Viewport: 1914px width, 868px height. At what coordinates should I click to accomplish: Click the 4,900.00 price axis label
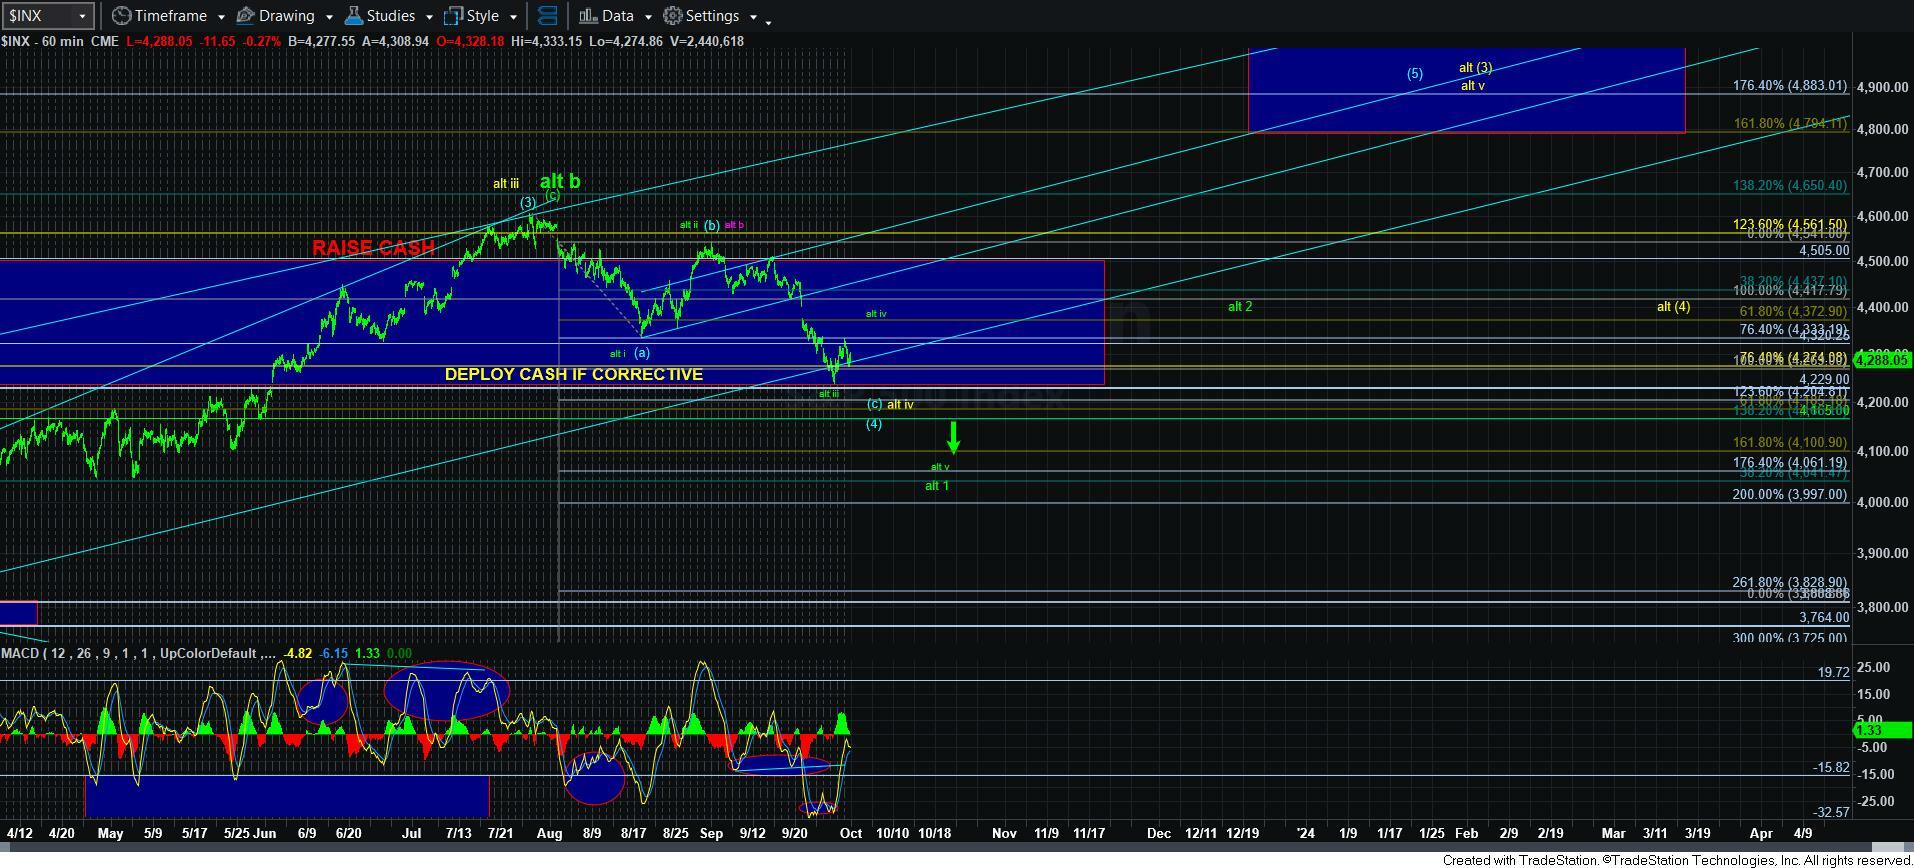(x=1880, y=87)
